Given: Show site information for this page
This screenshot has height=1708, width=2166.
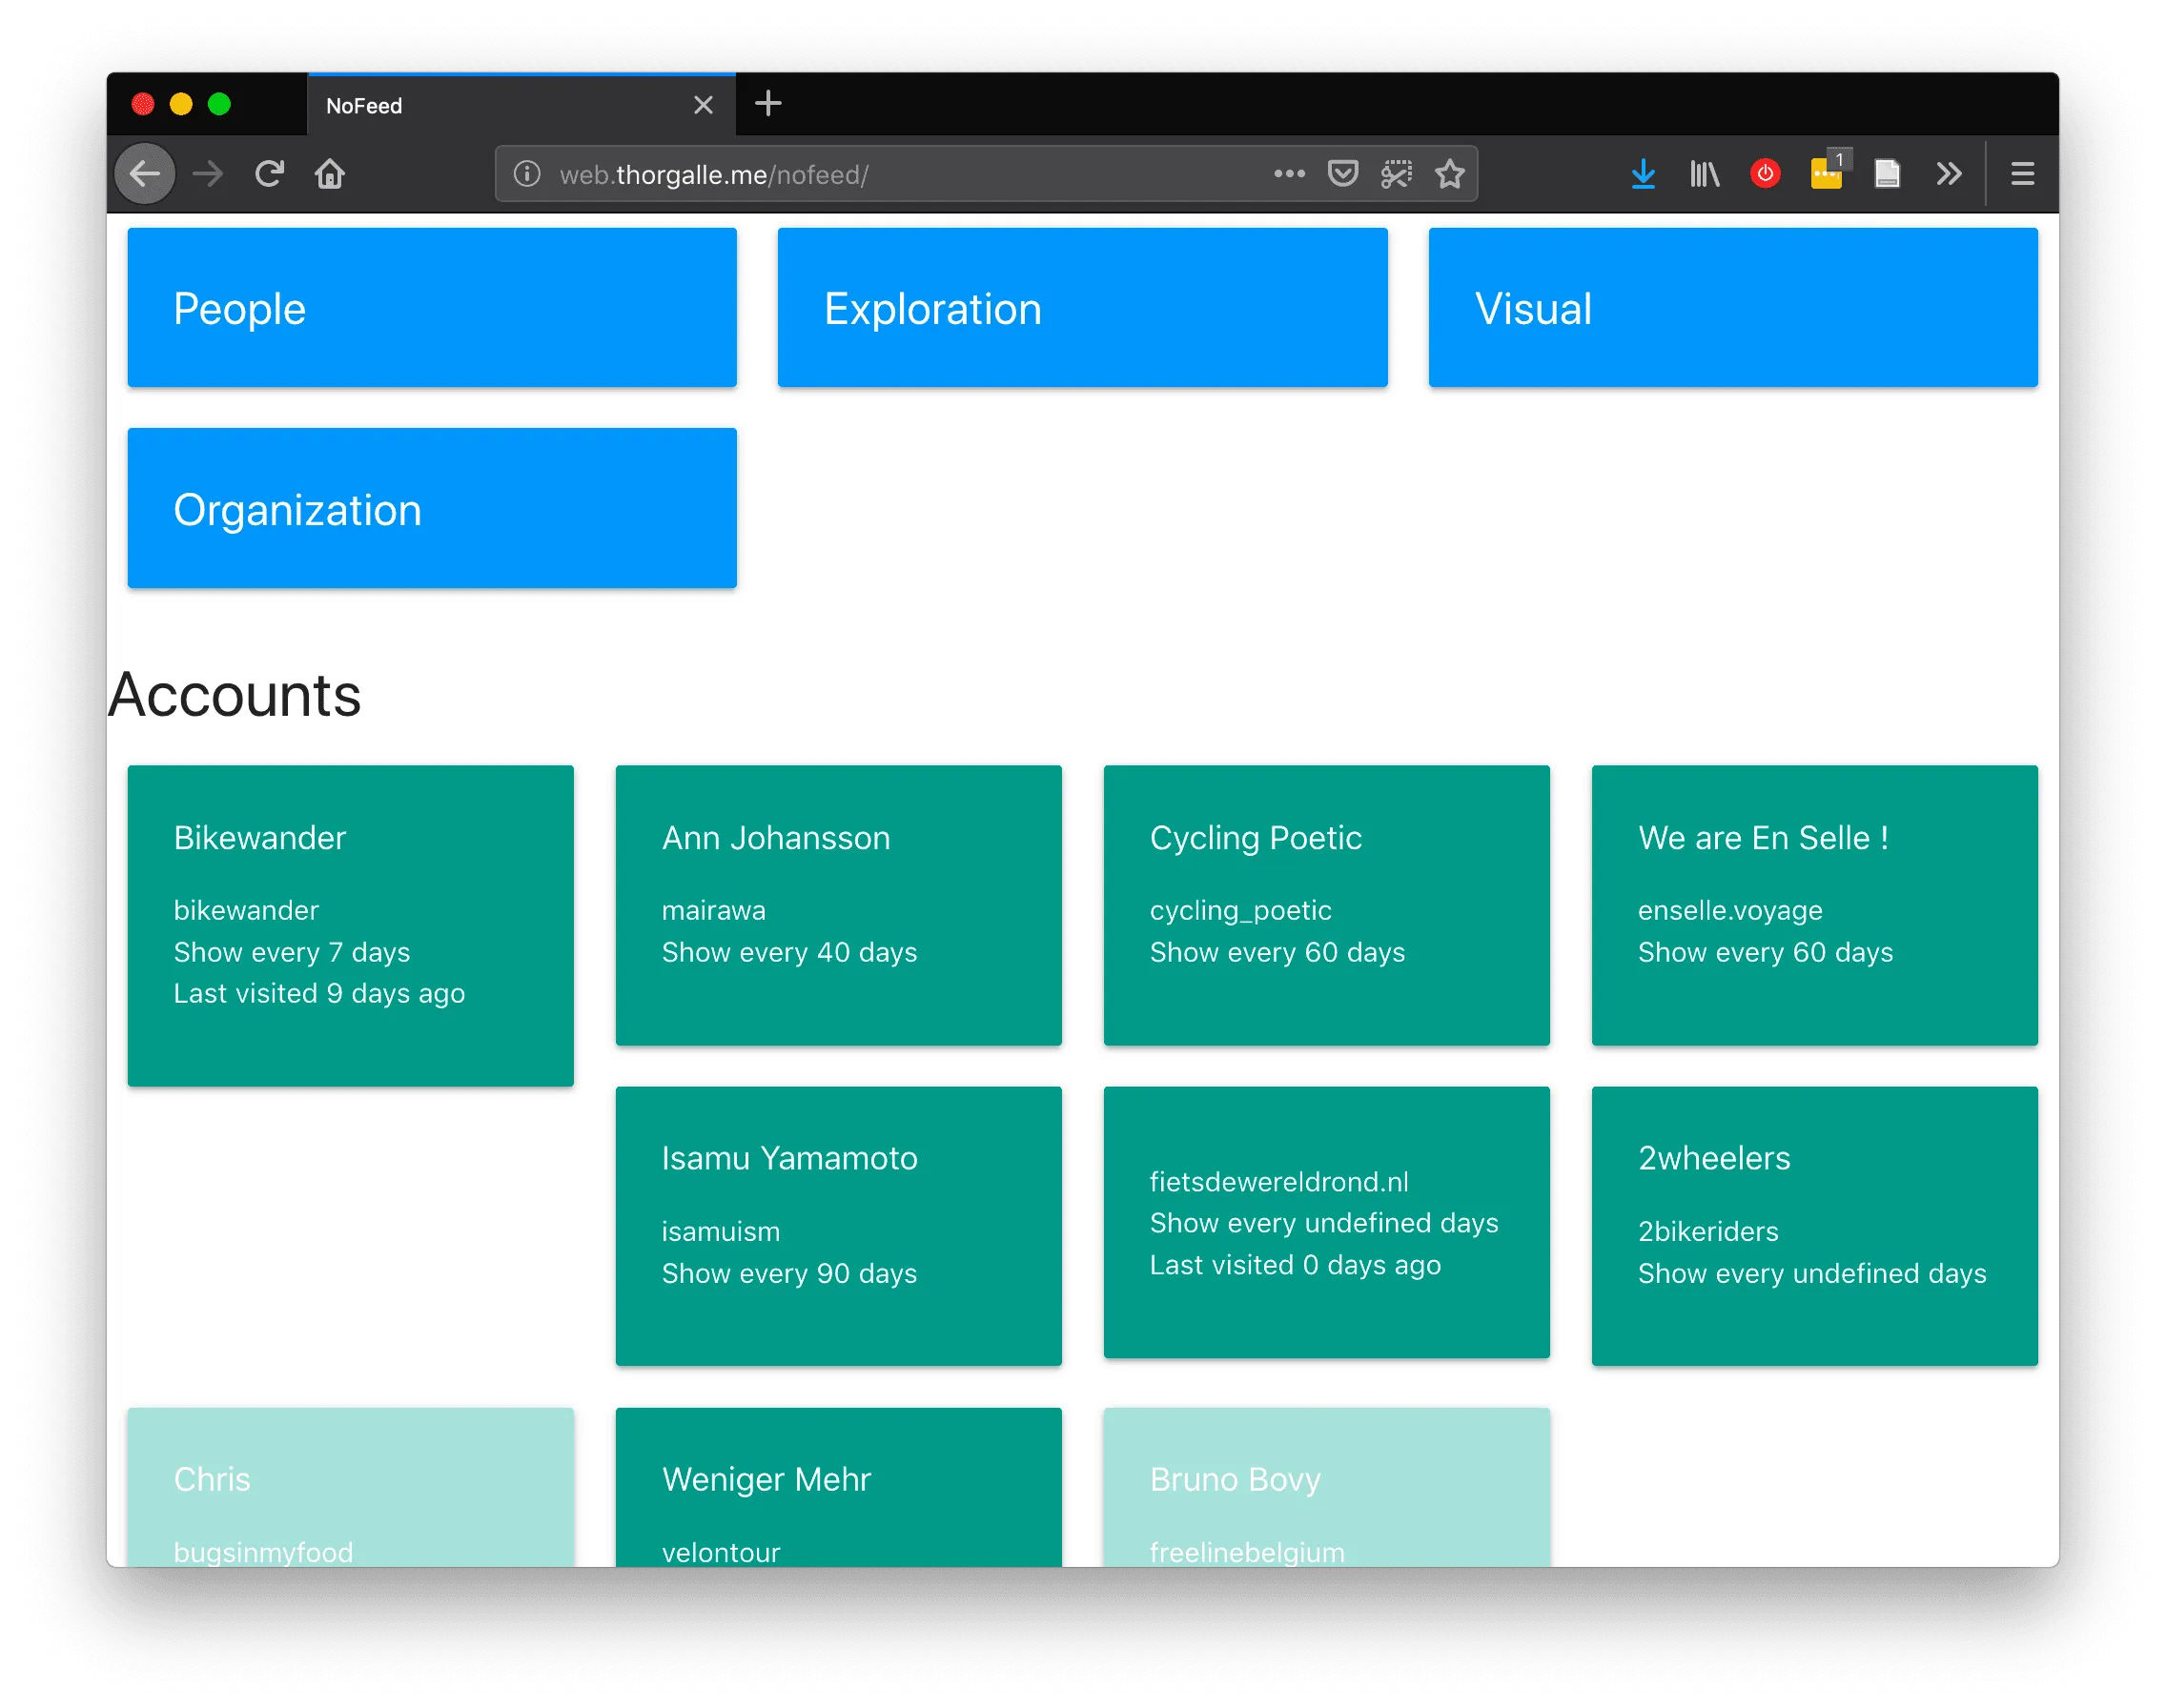Looking at the screenshot, I should coord(527,174).
